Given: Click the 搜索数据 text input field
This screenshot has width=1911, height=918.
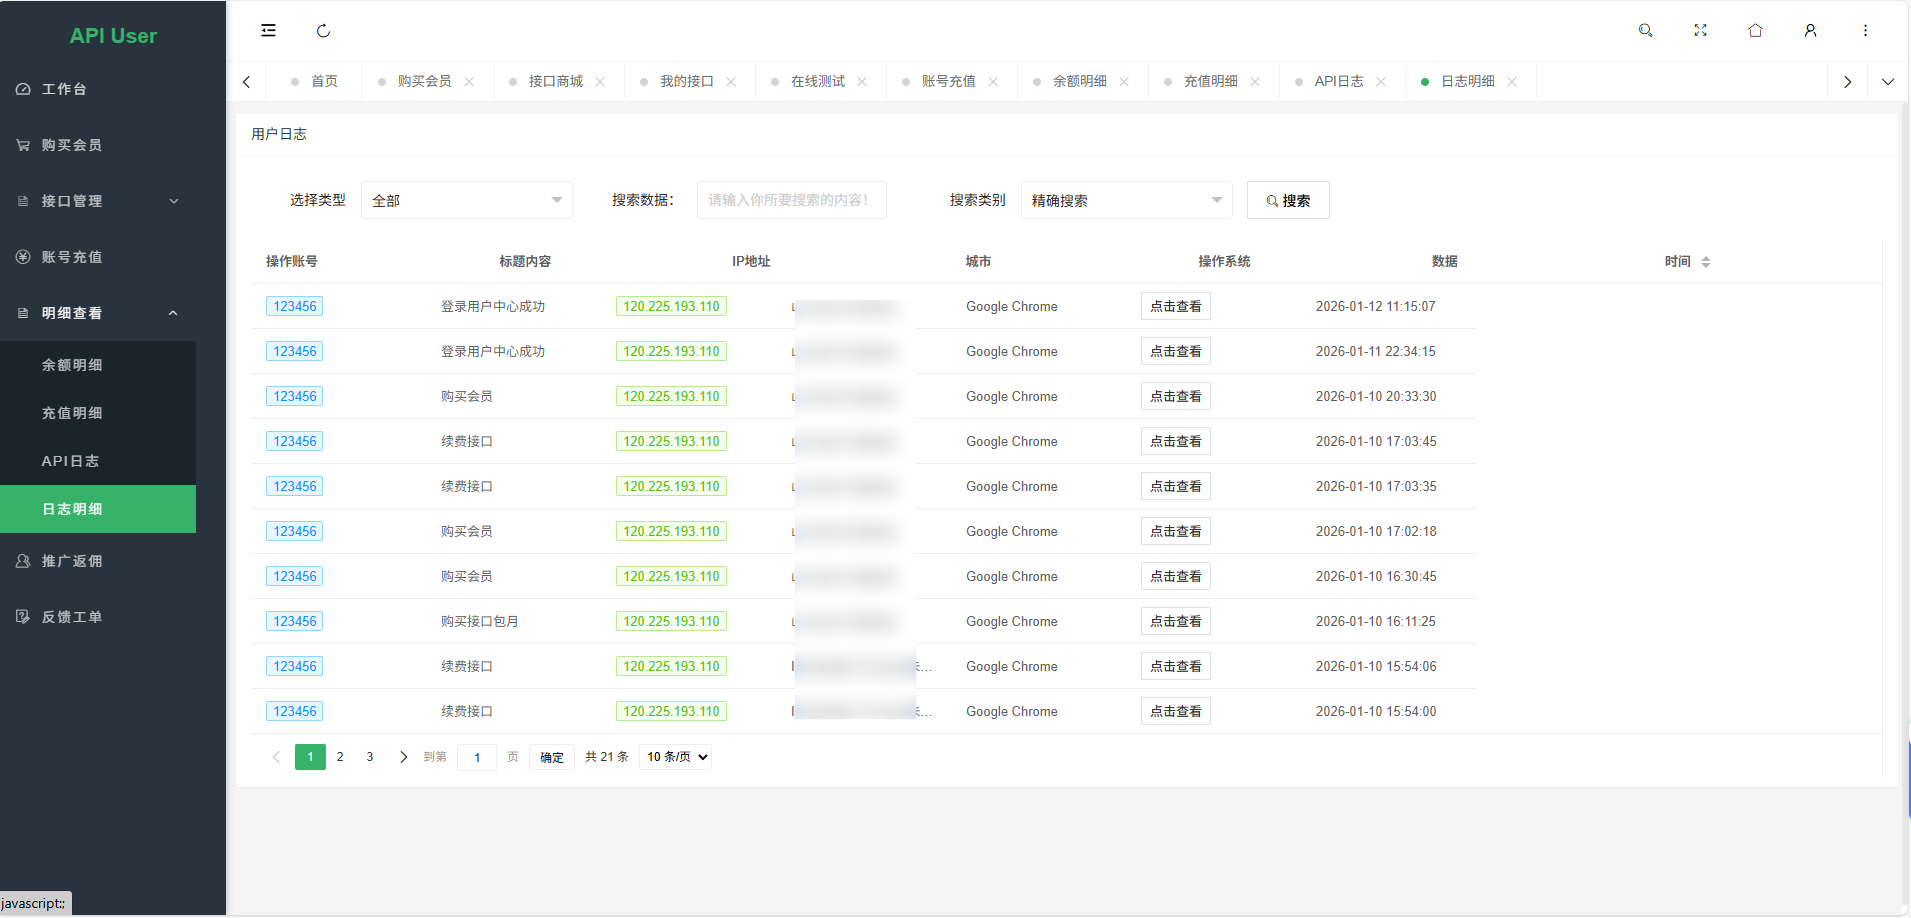Looking at the screenshot, I should pyautogui.click(x=791, y=201).
